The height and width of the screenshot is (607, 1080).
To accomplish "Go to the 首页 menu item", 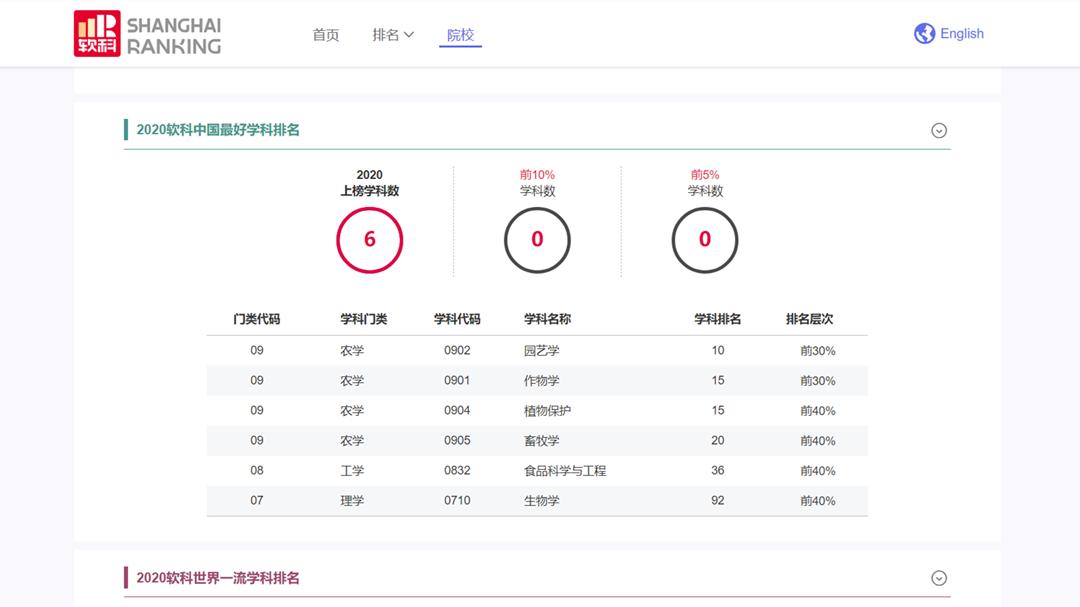I will (325, 33).
